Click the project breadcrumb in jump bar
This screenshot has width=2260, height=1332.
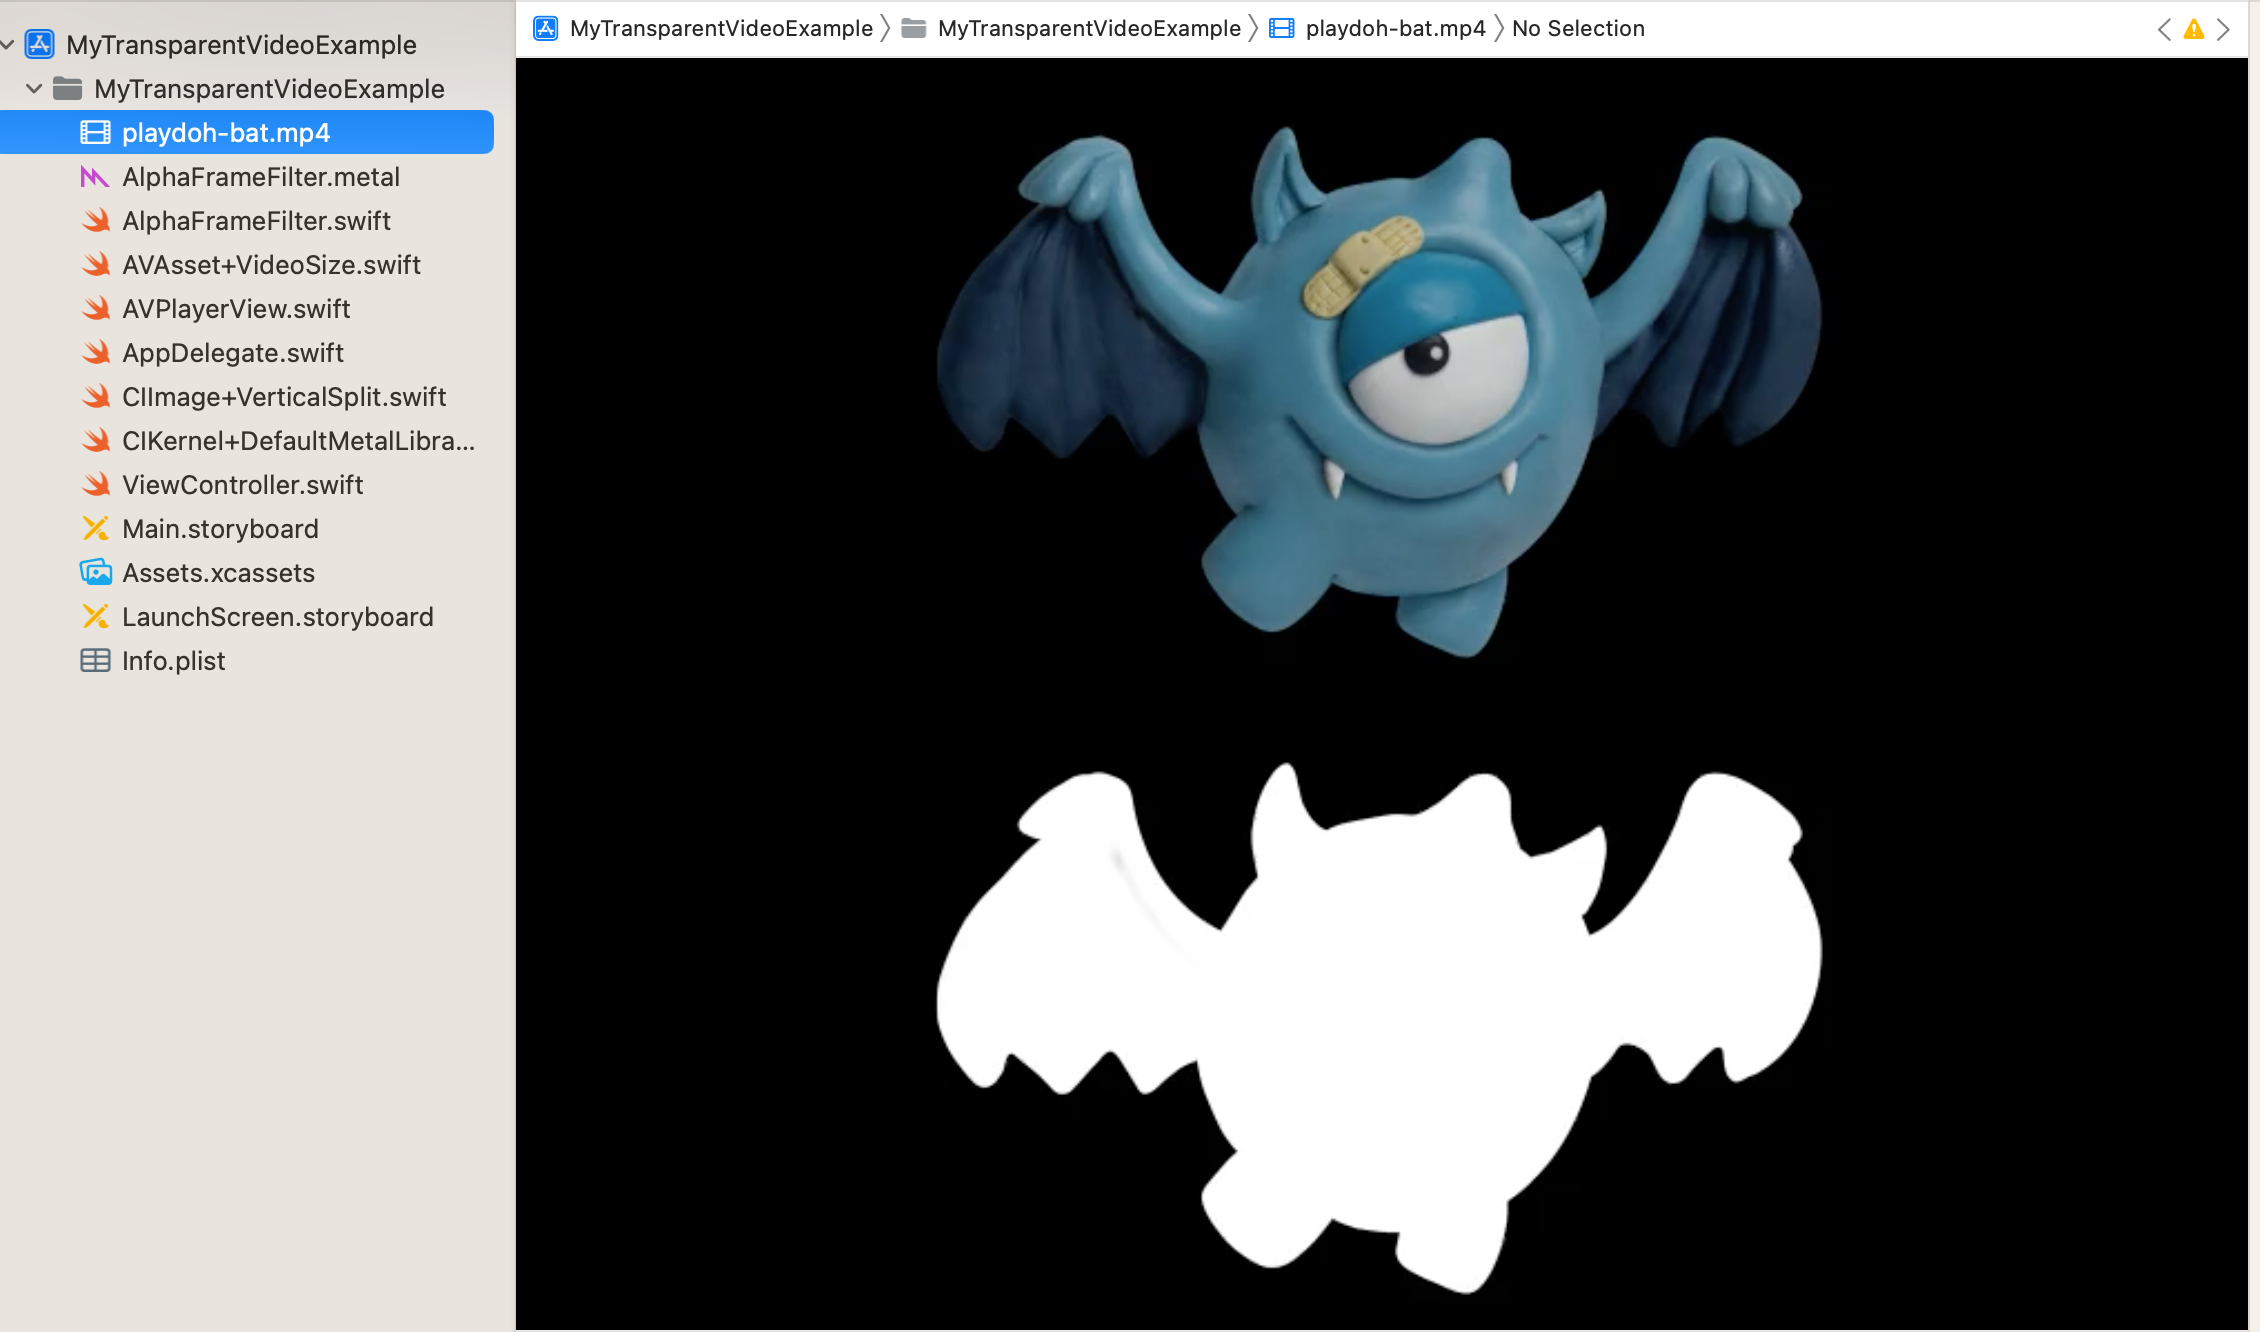720,29
